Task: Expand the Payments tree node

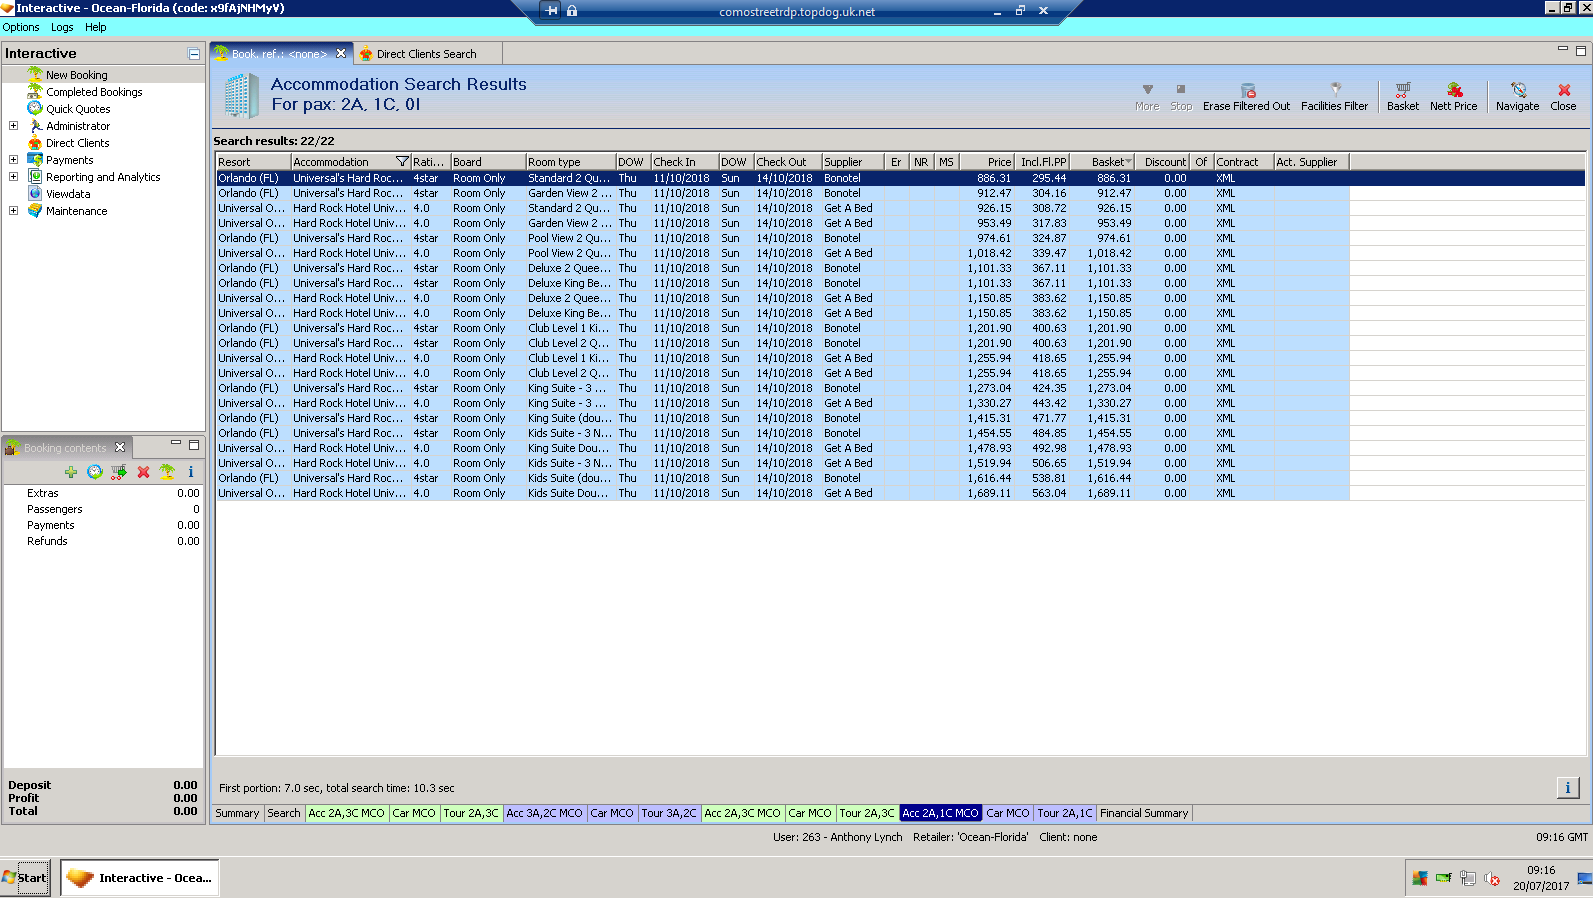Action: click(13, 160)
